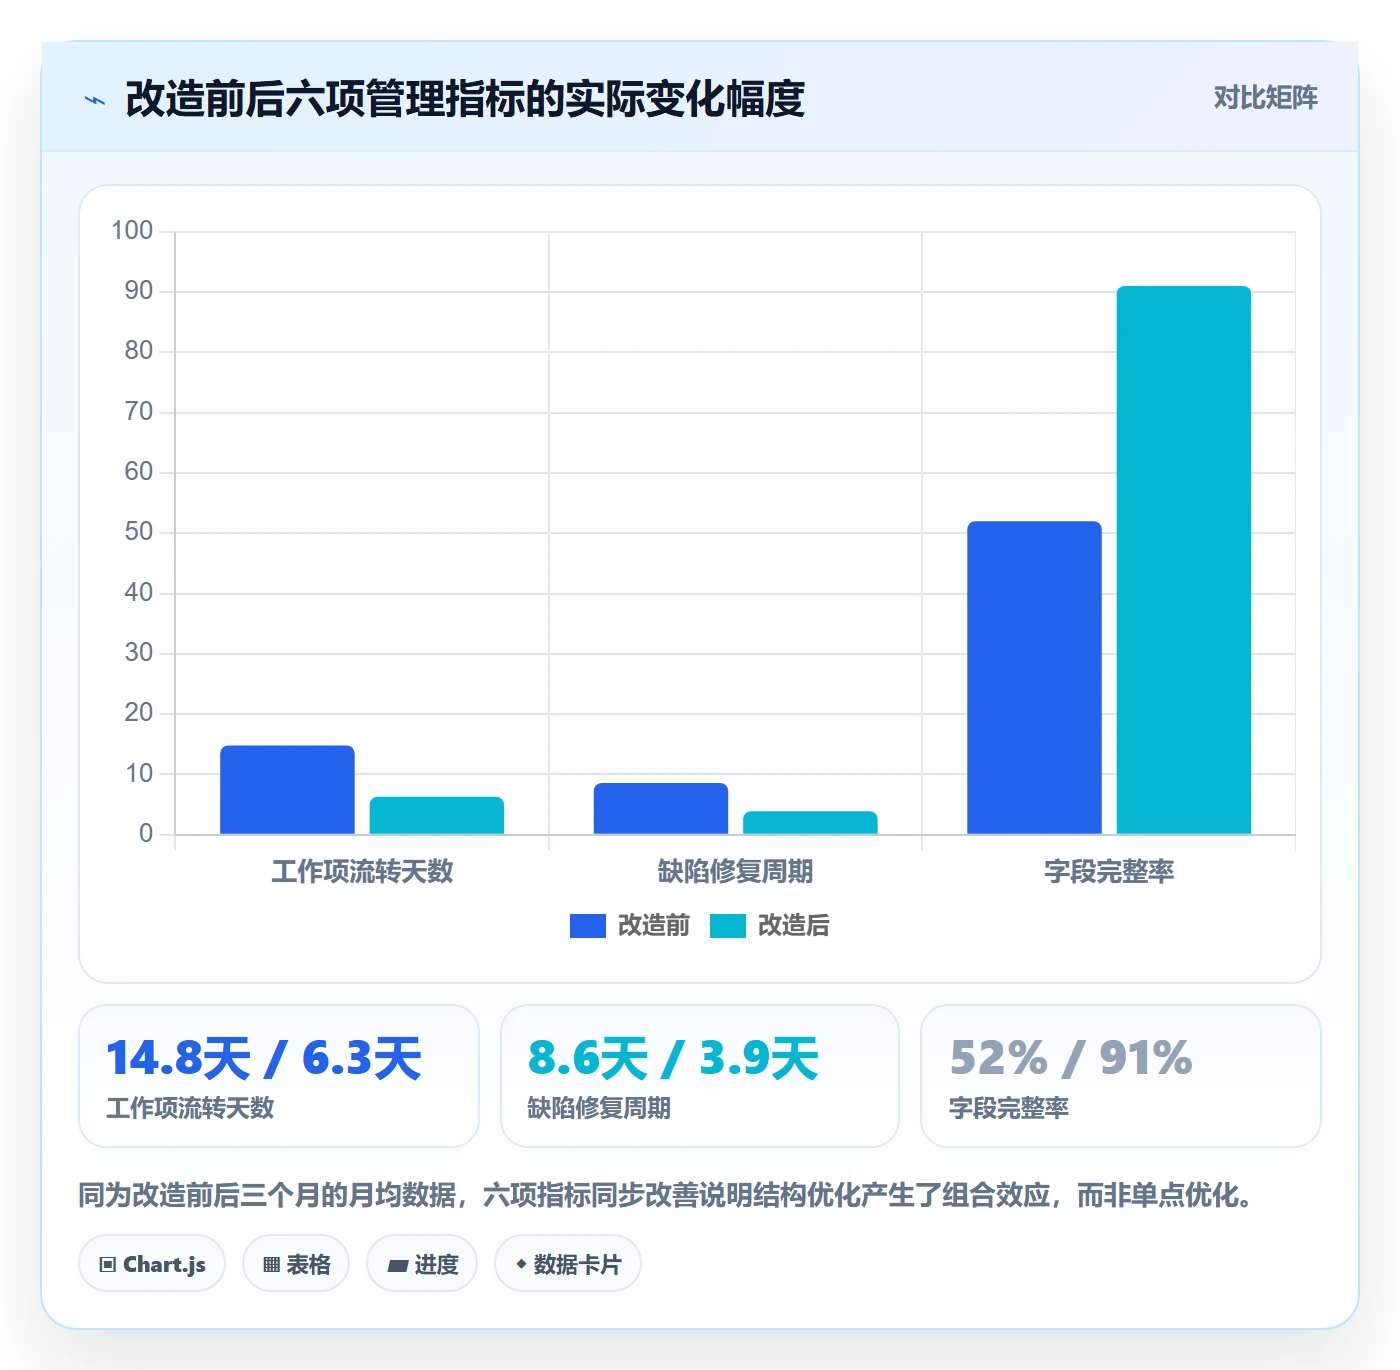
Task: Click the x-axis label 缺陷修复周期
Action: [x=735, y=872]
